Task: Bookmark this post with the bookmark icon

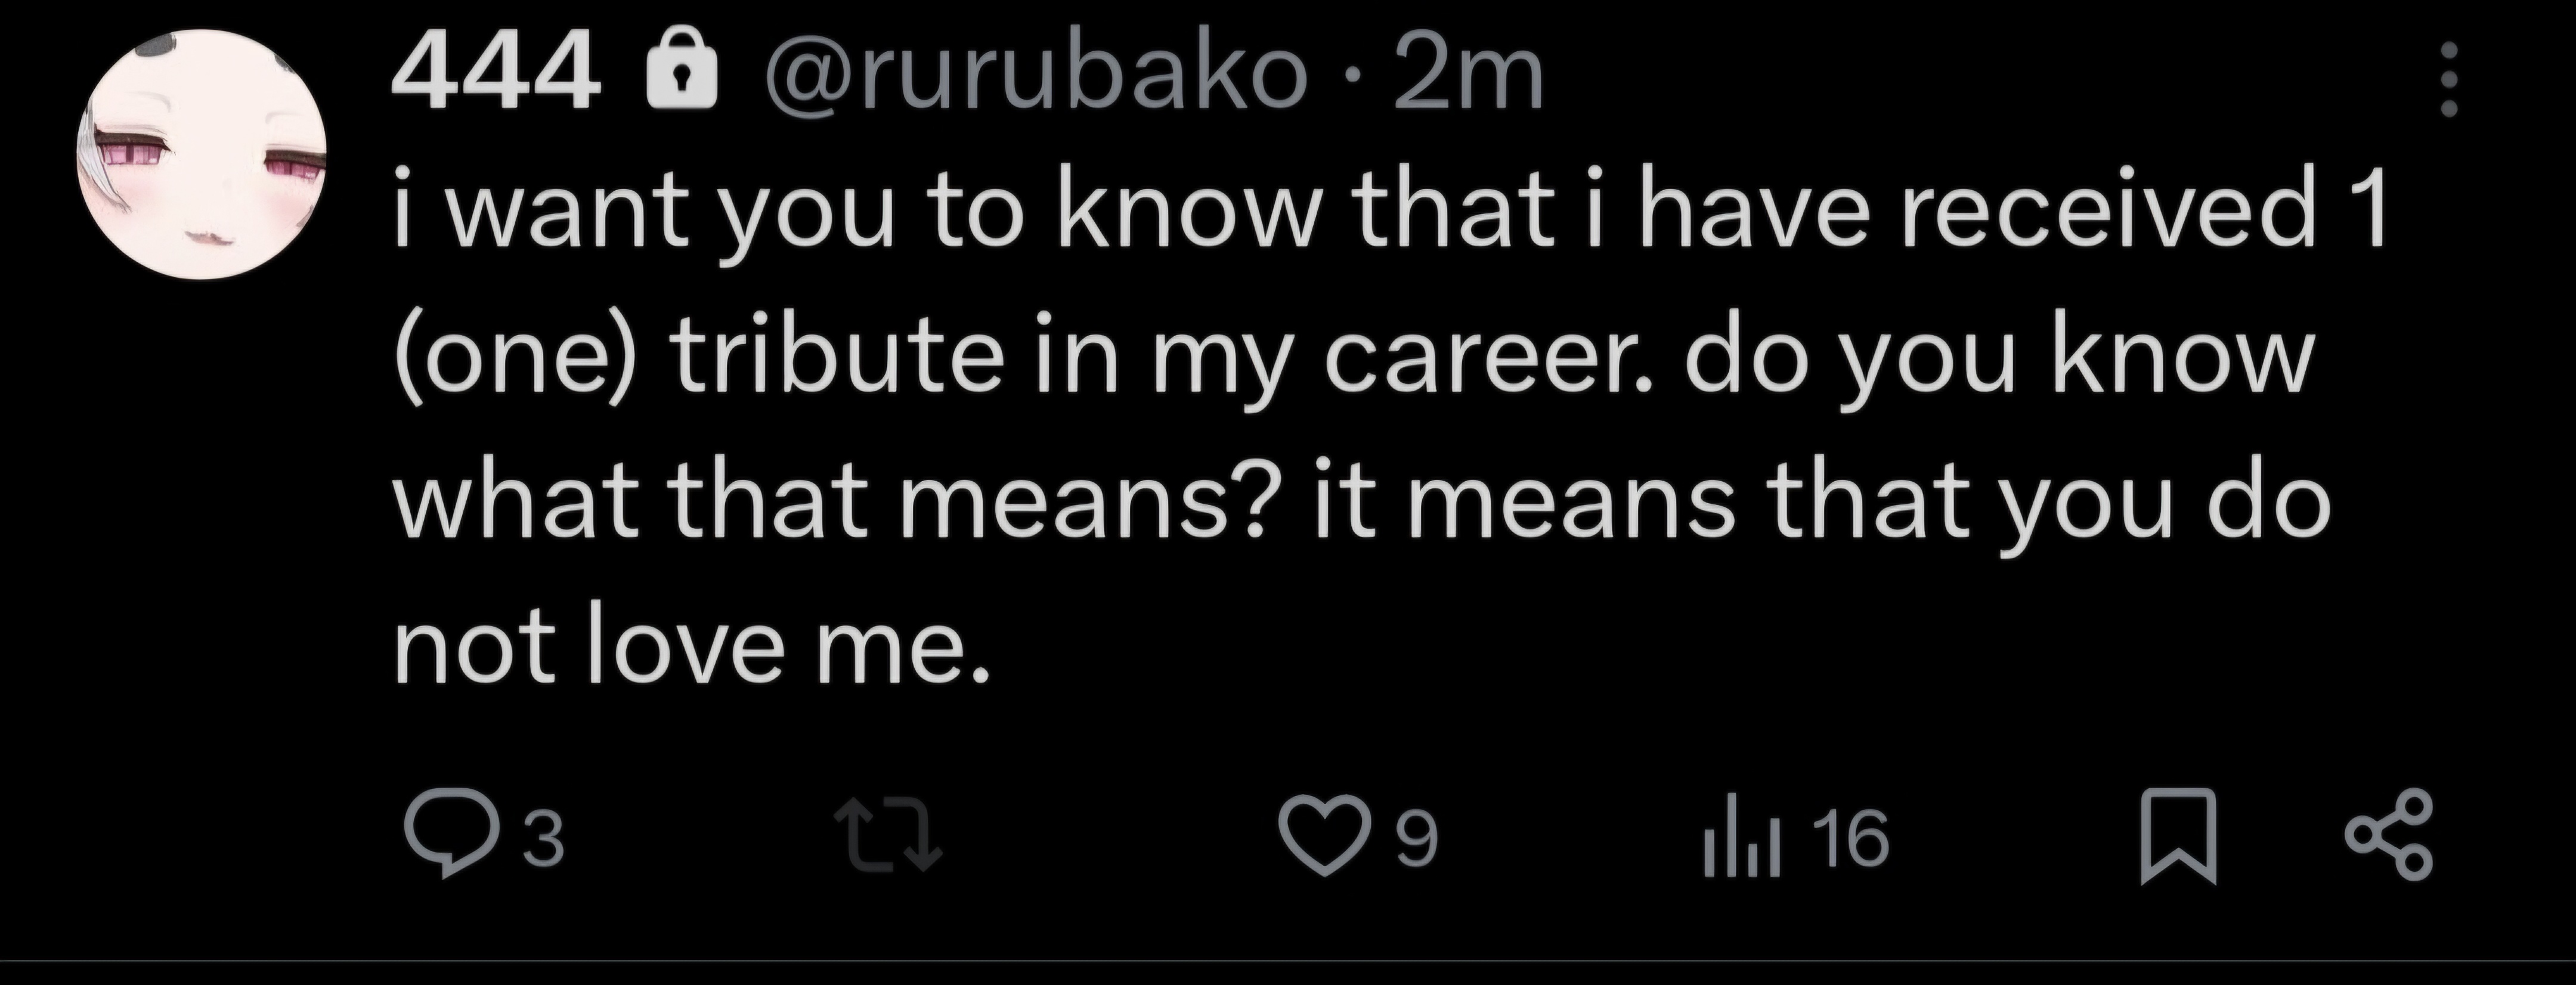Action: tap(2178, 838)
